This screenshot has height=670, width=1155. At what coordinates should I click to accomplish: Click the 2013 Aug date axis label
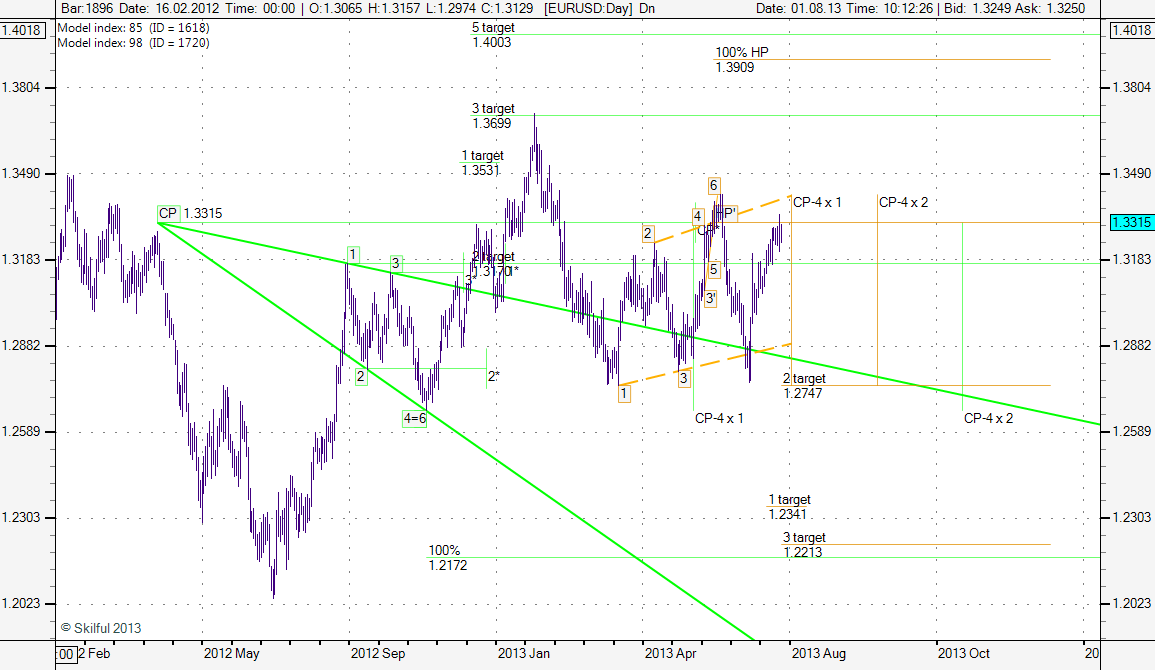[819, 654]
